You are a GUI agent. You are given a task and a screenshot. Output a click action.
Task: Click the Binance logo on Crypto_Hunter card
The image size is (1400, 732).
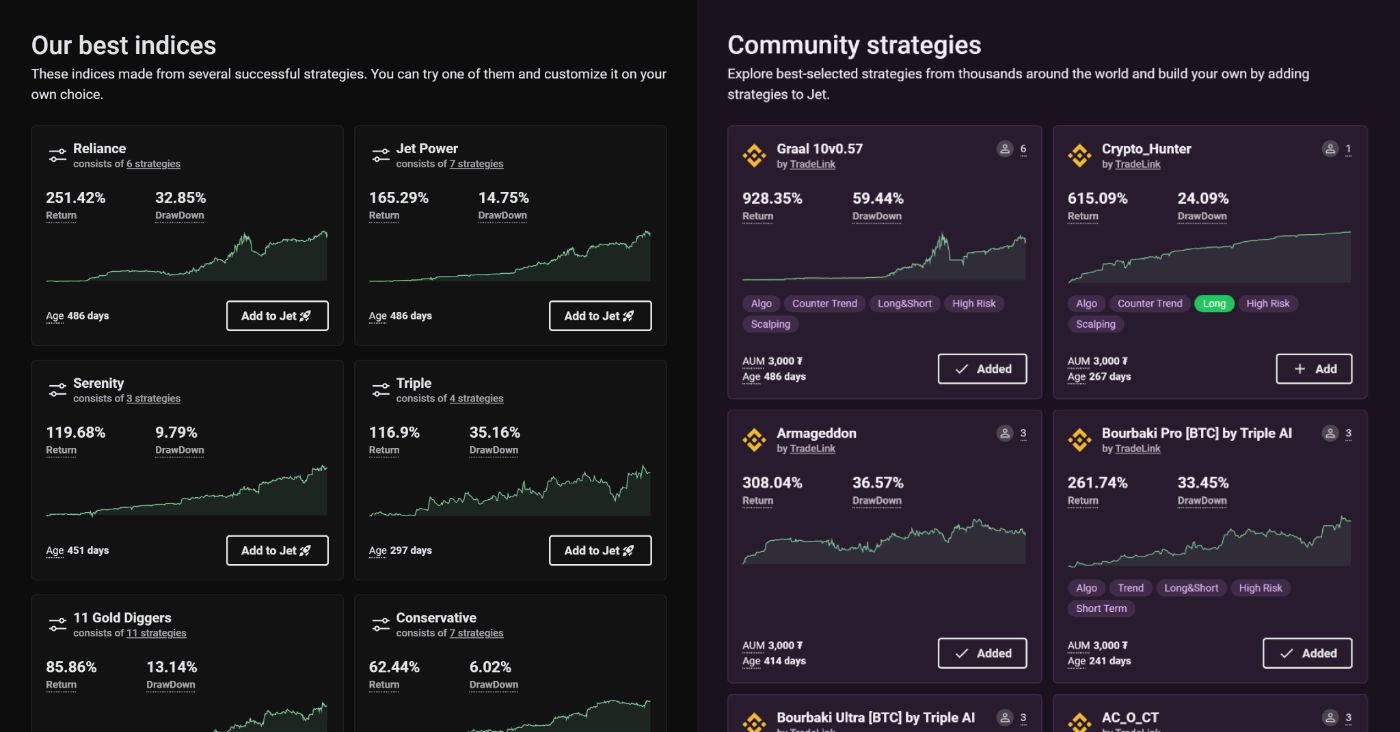(1079, 155)
